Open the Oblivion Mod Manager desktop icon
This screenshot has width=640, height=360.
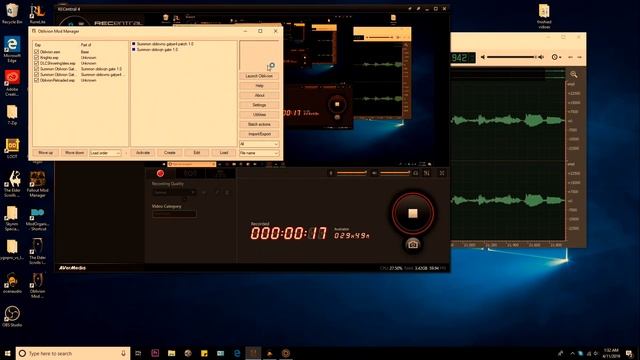click(37, 285)
